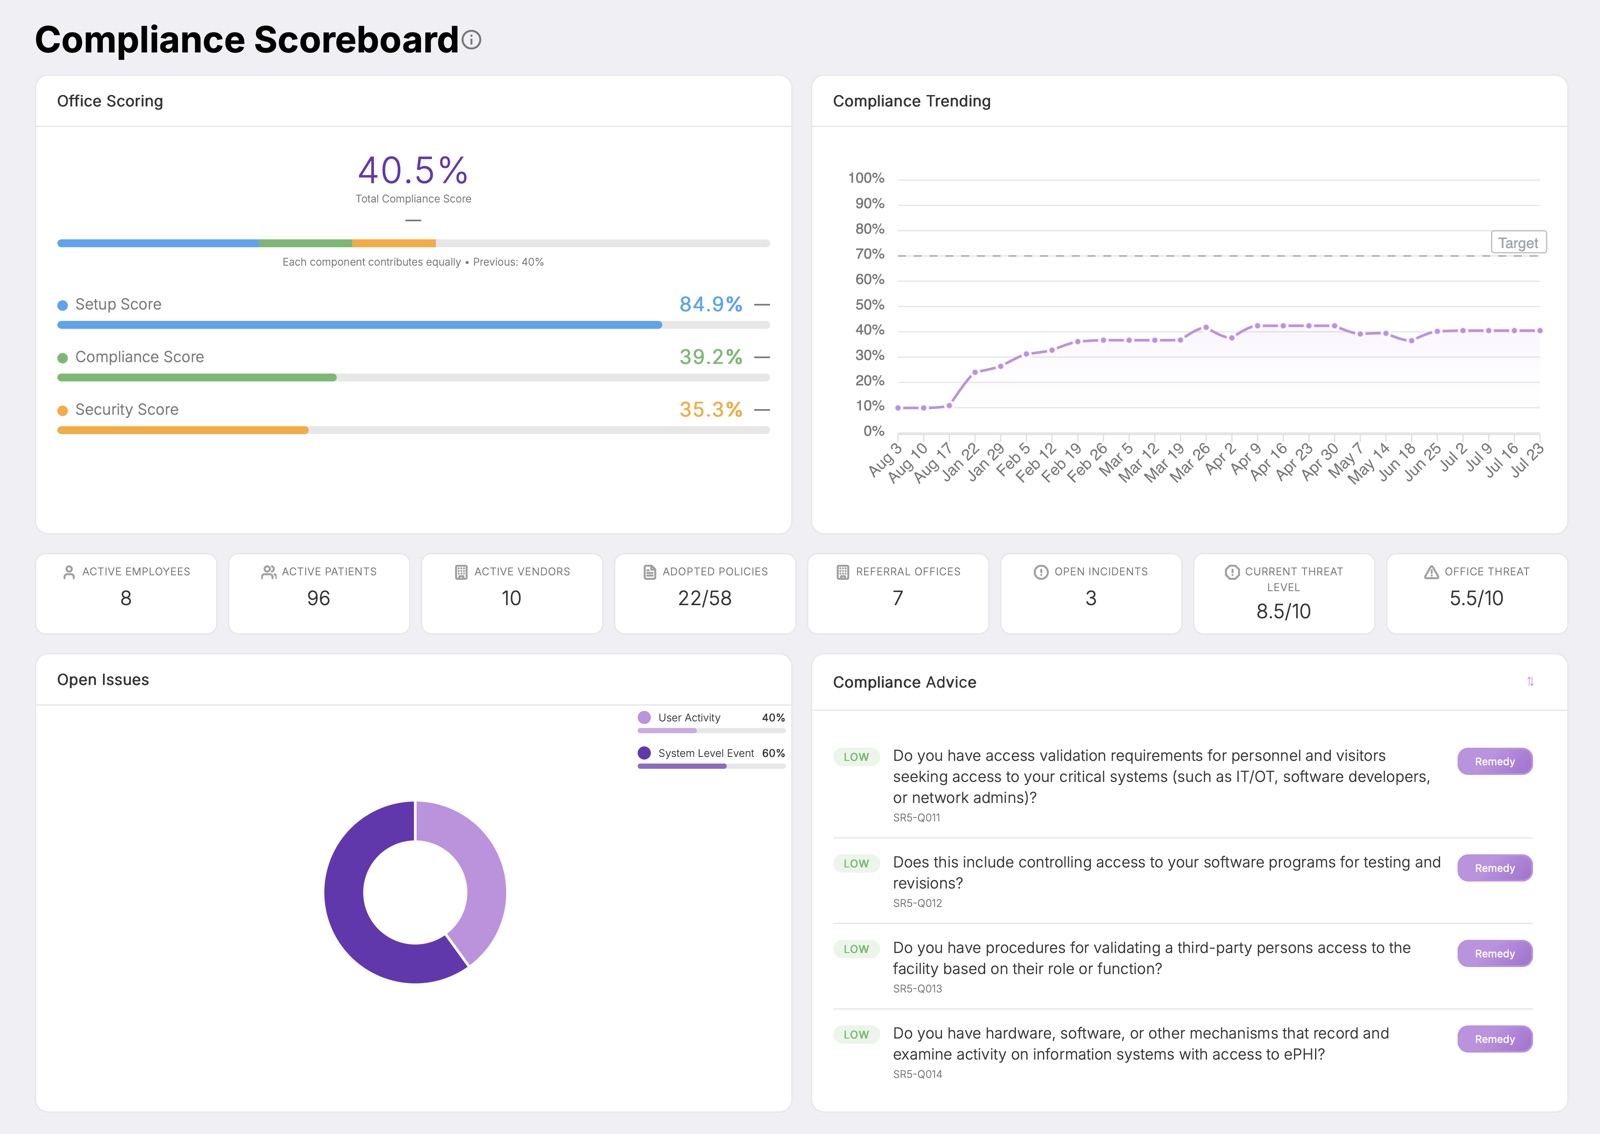Viewport: 1600px width, 1134px height.
Task: Click the total compliance stacked progress bar
Action: [x=413, y=243]
